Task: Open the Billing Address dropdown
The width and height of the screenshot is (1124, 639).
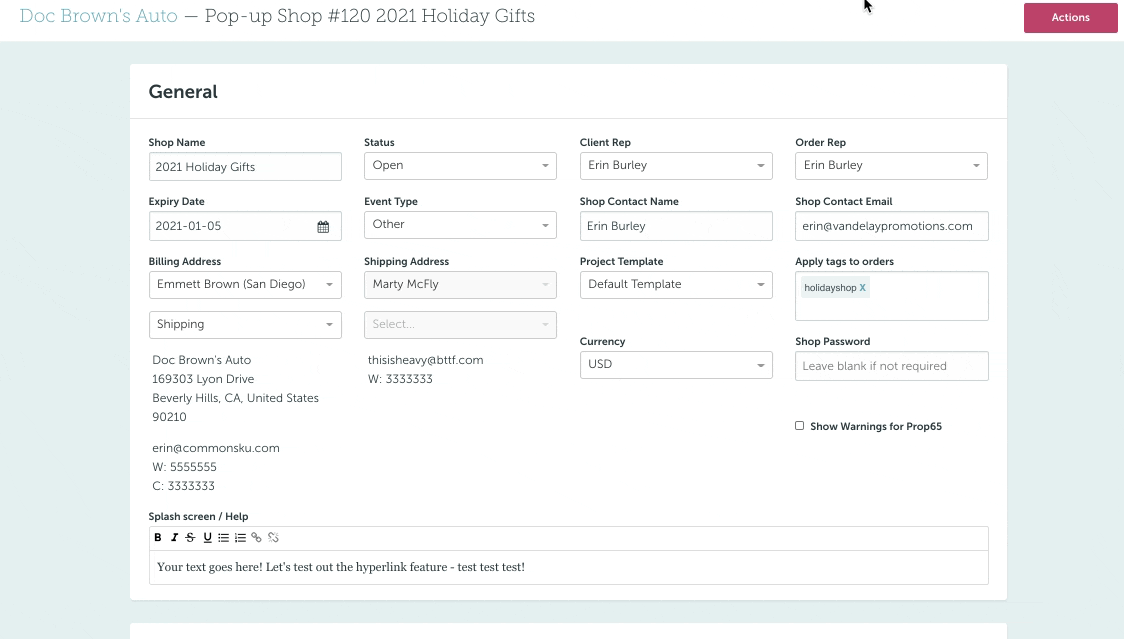Action: [245, 285]
